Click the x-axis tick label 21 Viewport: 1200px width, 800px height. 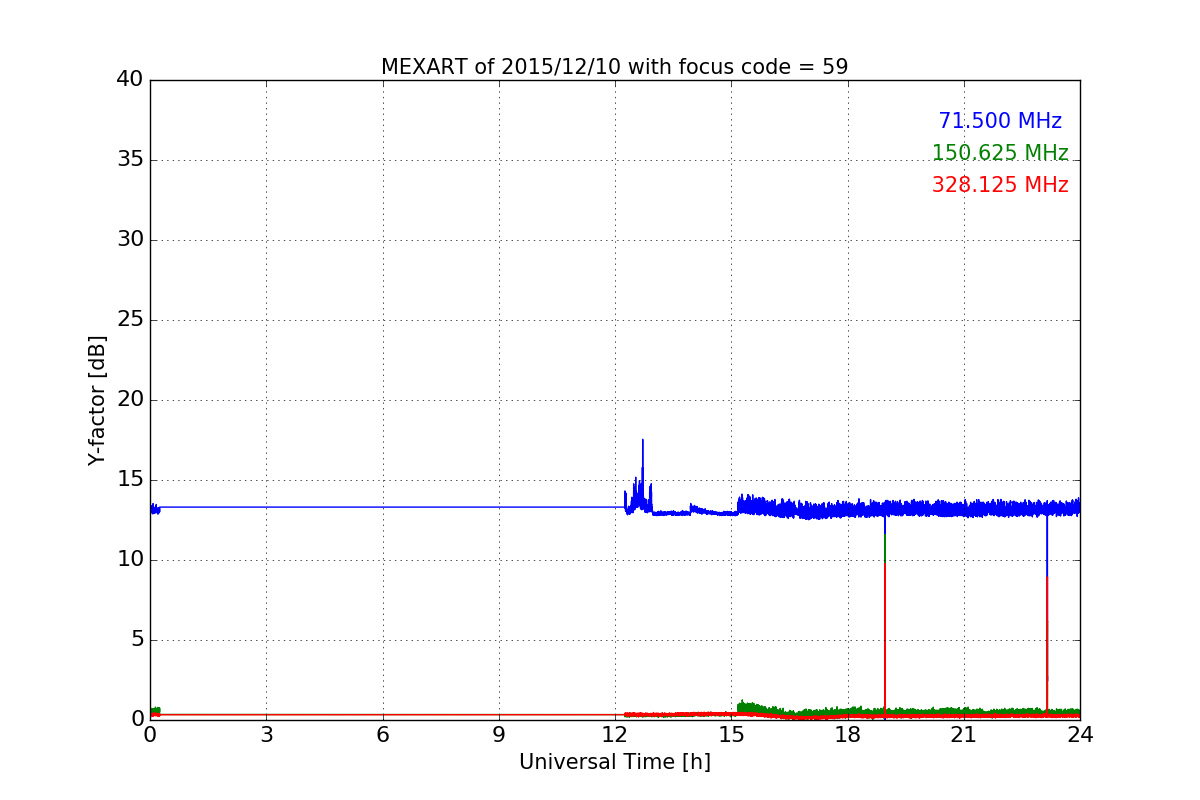964,735
